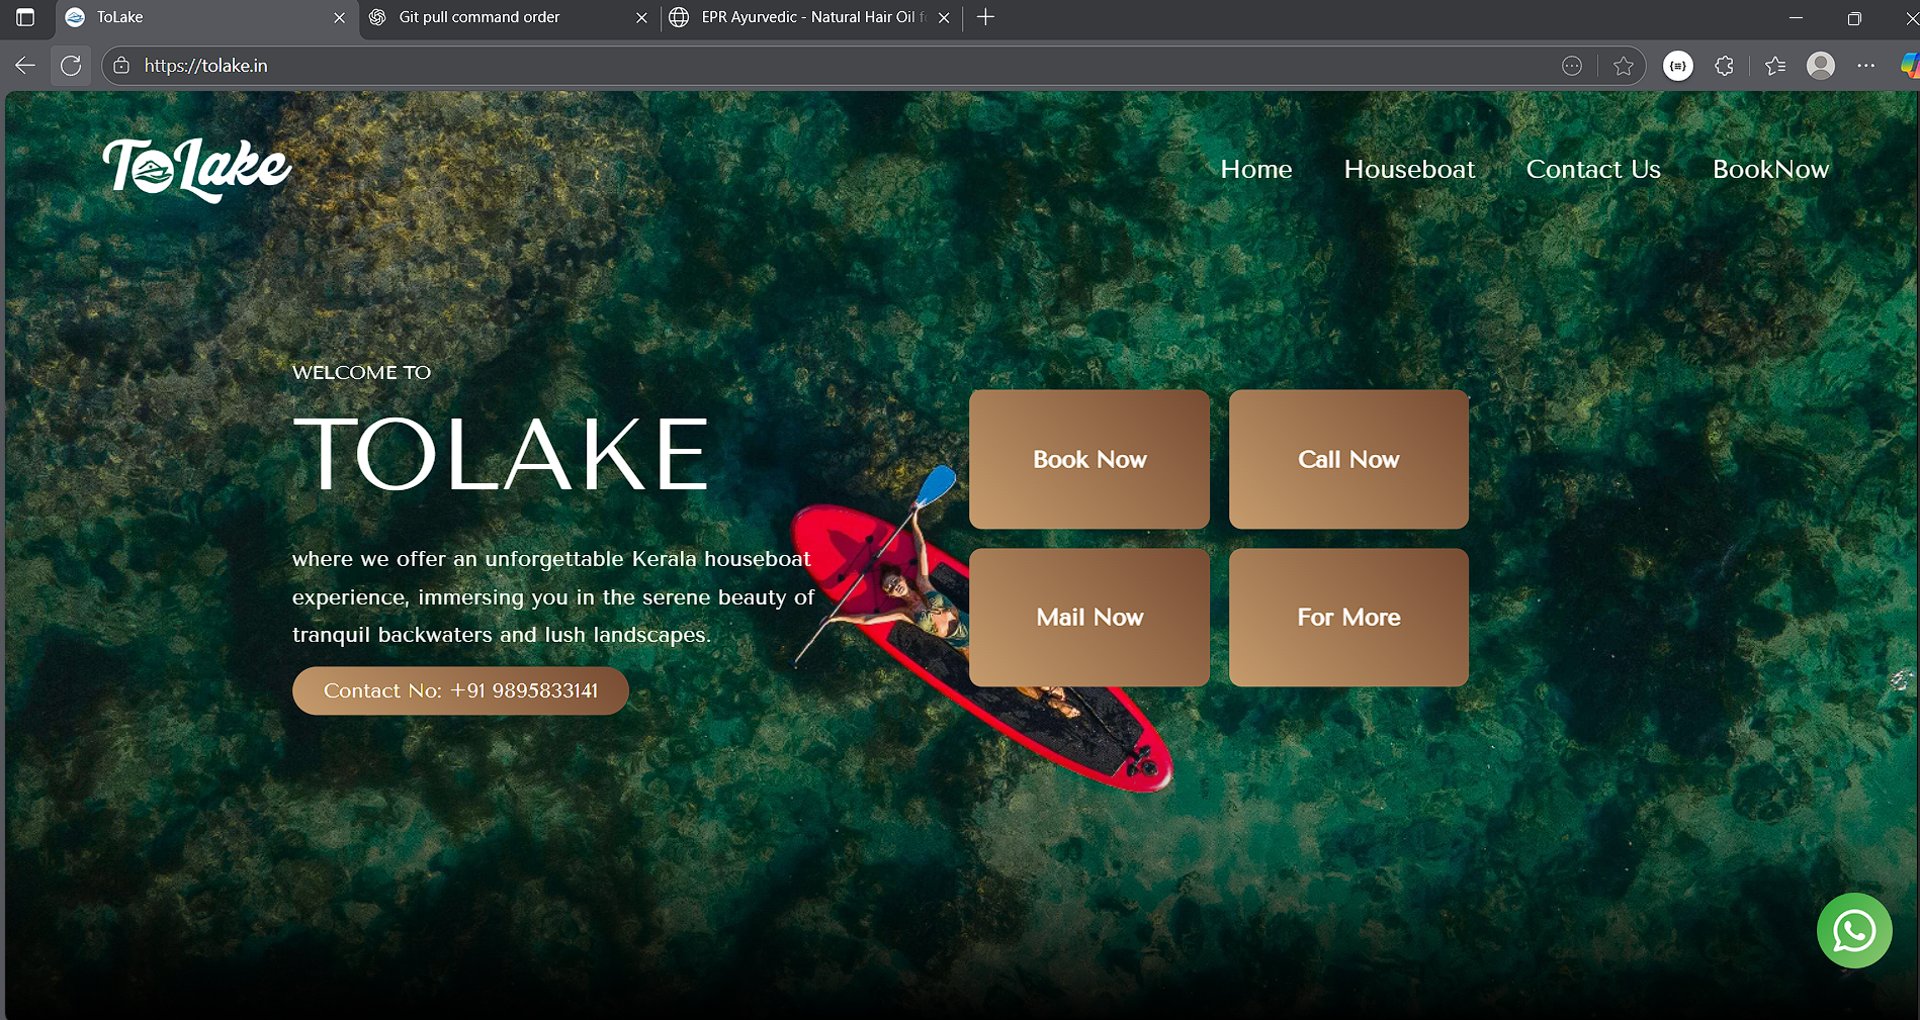Go to Home in site menu
Screen dimensions: 1920x1020
pyautogui.click(x=1256, y=169)
